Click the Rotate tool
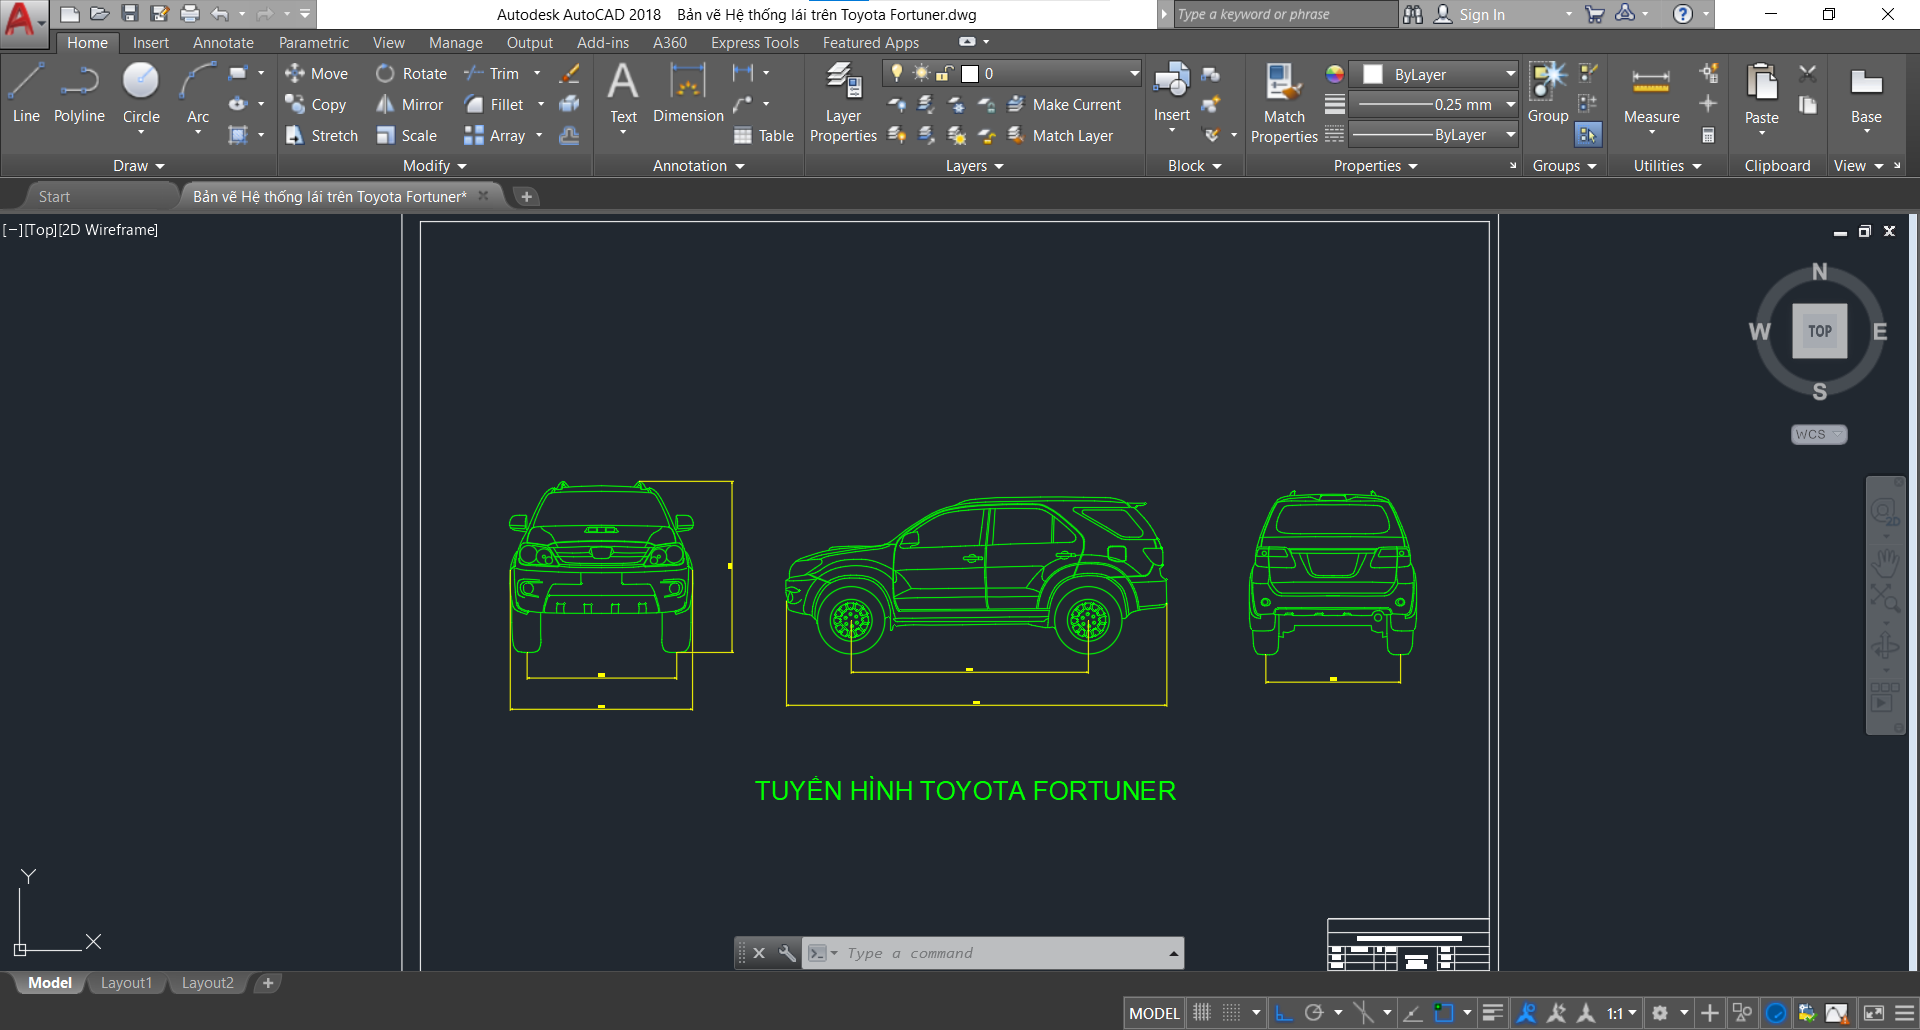Screen dimensions: 1920x1030 [412, 74]
